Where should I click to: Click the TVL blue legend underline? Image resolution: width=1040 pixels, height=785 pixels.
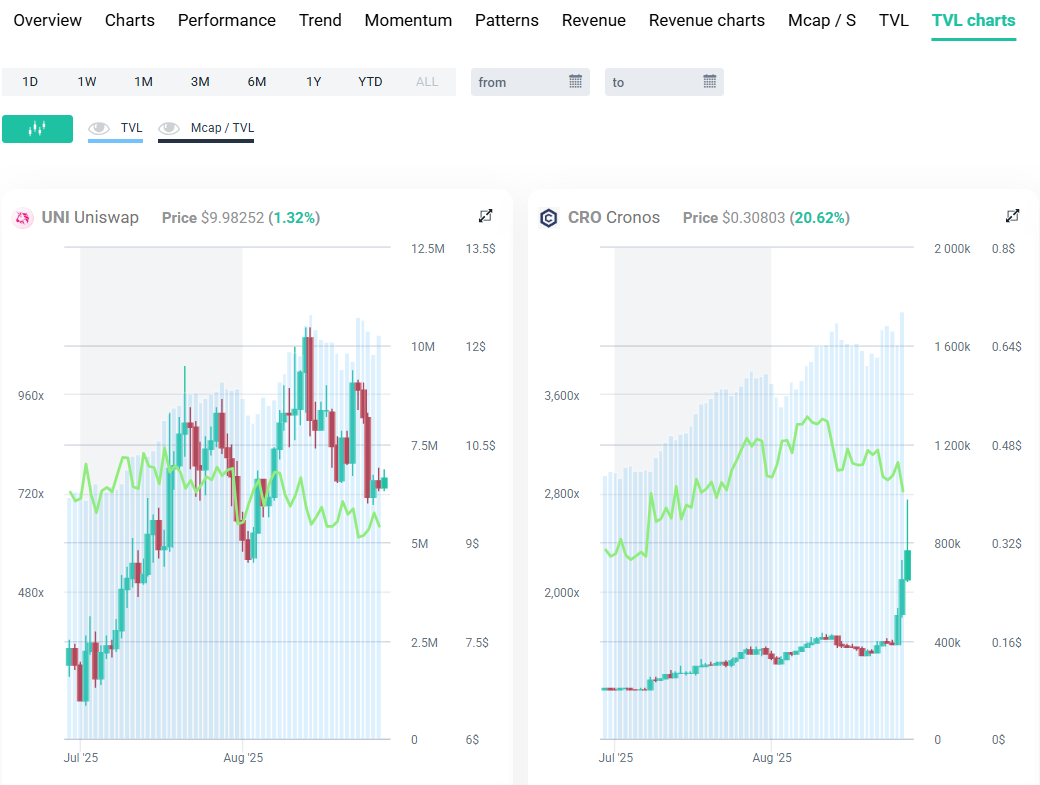pyautogui.click(x=115, y=141)
